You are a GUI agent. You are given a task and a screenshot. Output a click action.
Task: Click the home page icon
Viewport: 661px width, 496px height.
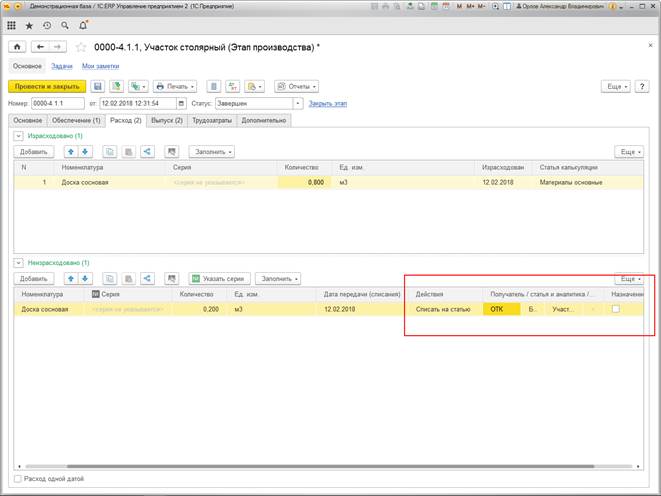point(16,46)
